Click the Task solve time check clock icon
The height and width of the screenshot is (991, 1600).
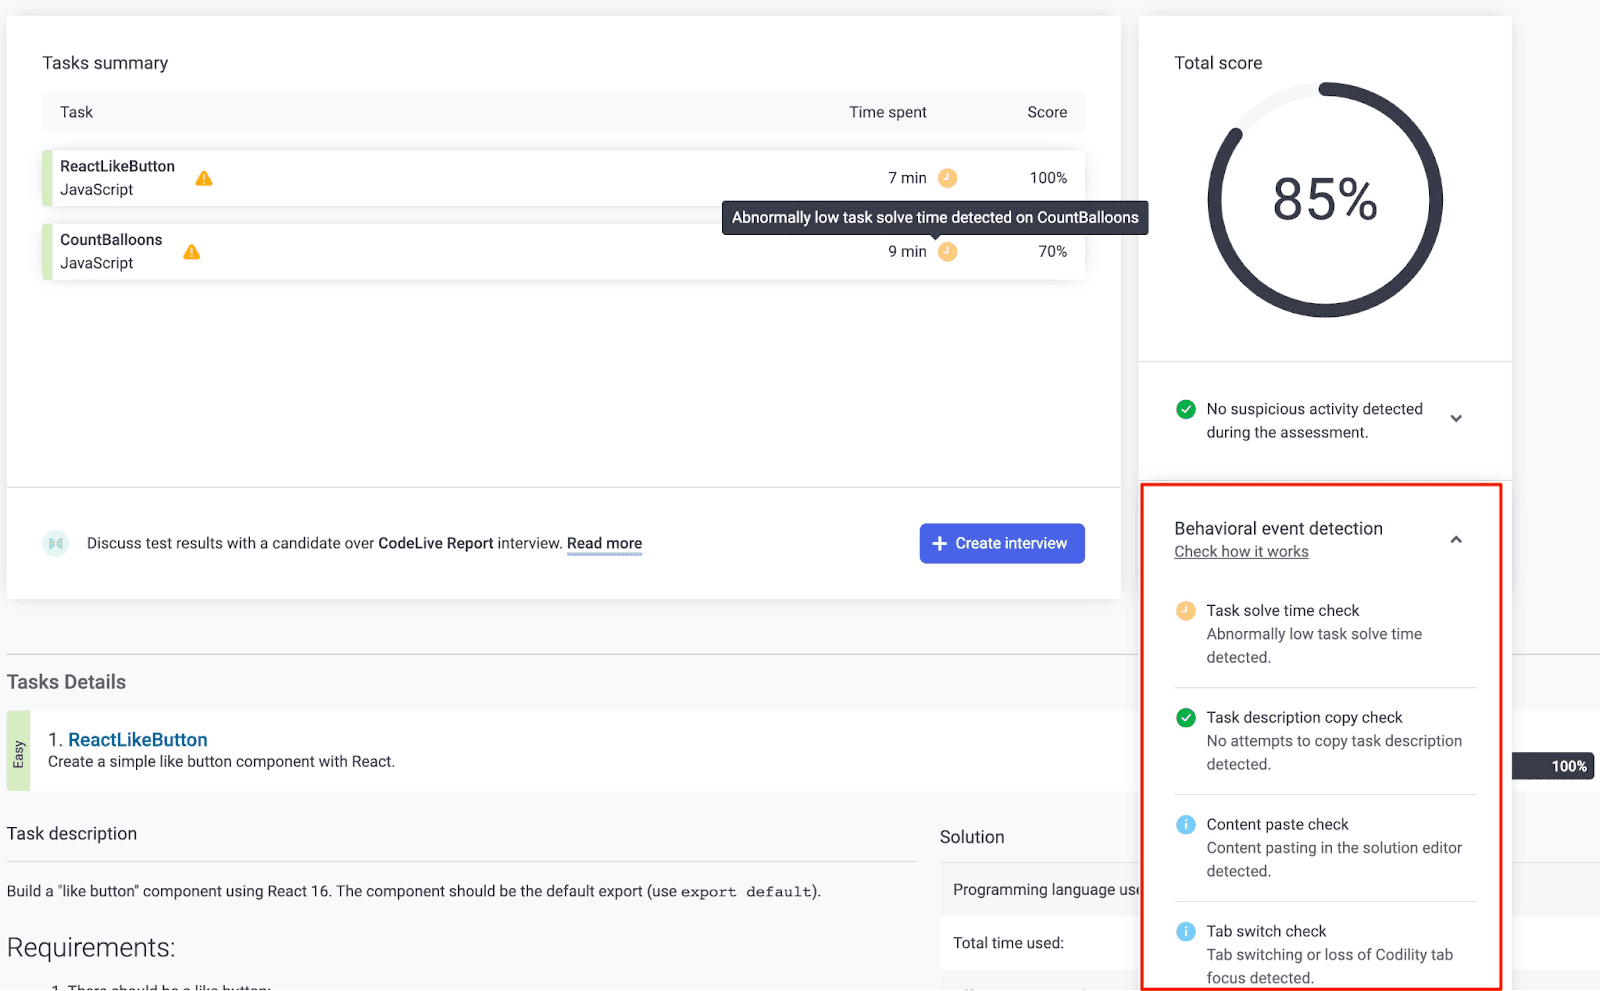tap(1186, 611)
